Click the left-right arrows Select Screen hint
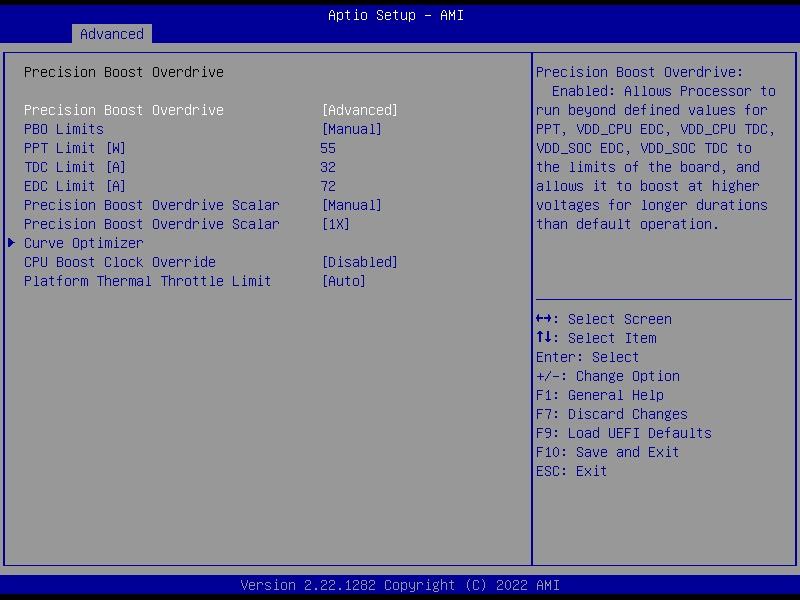 point(604,319)
